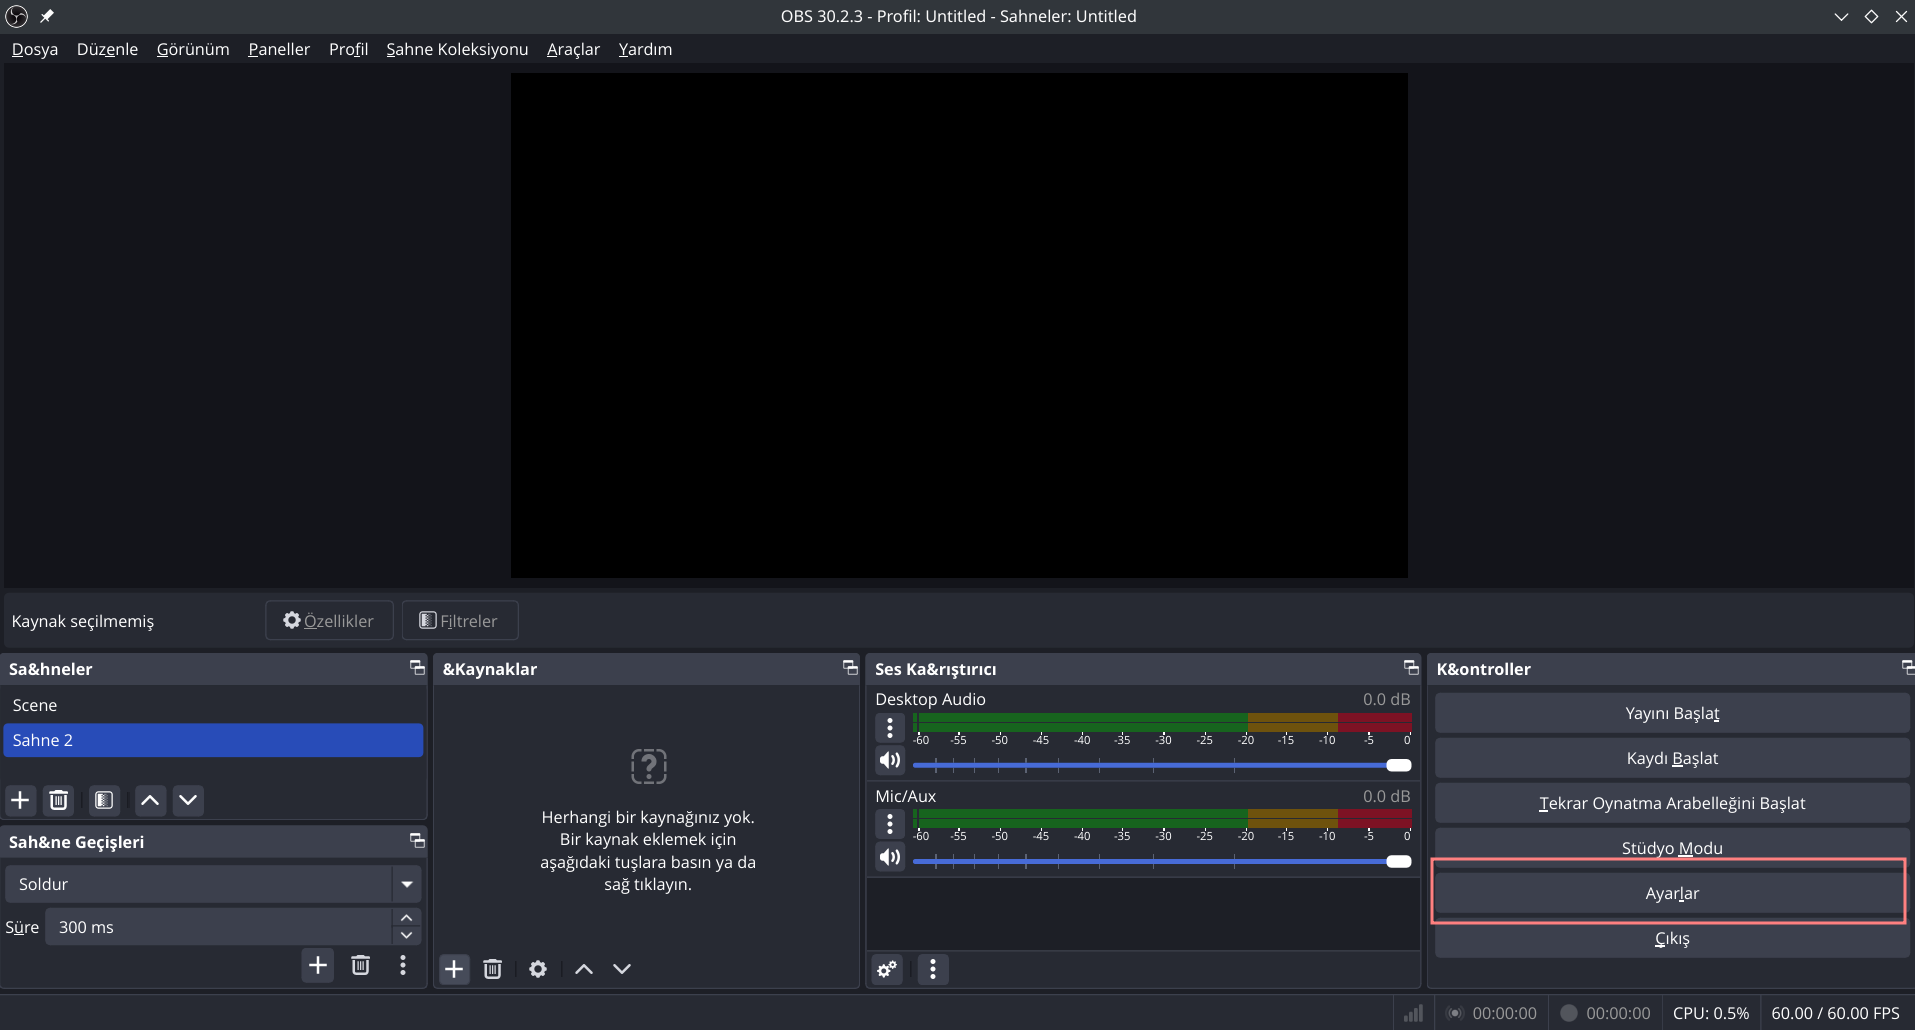The width and height of the screenshot is (1915, 1030).
Task: Undock the Sahneler panel
Action: pos(417,668)
